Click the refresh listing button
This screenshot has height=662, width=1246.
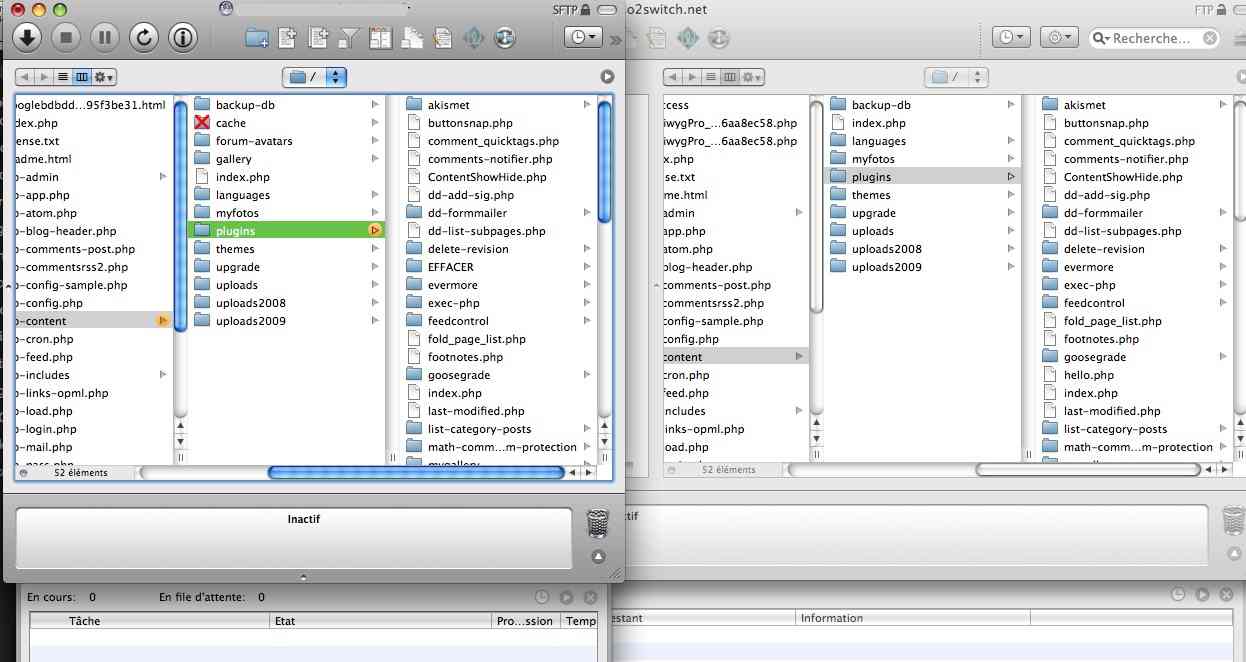coord(144,38)
